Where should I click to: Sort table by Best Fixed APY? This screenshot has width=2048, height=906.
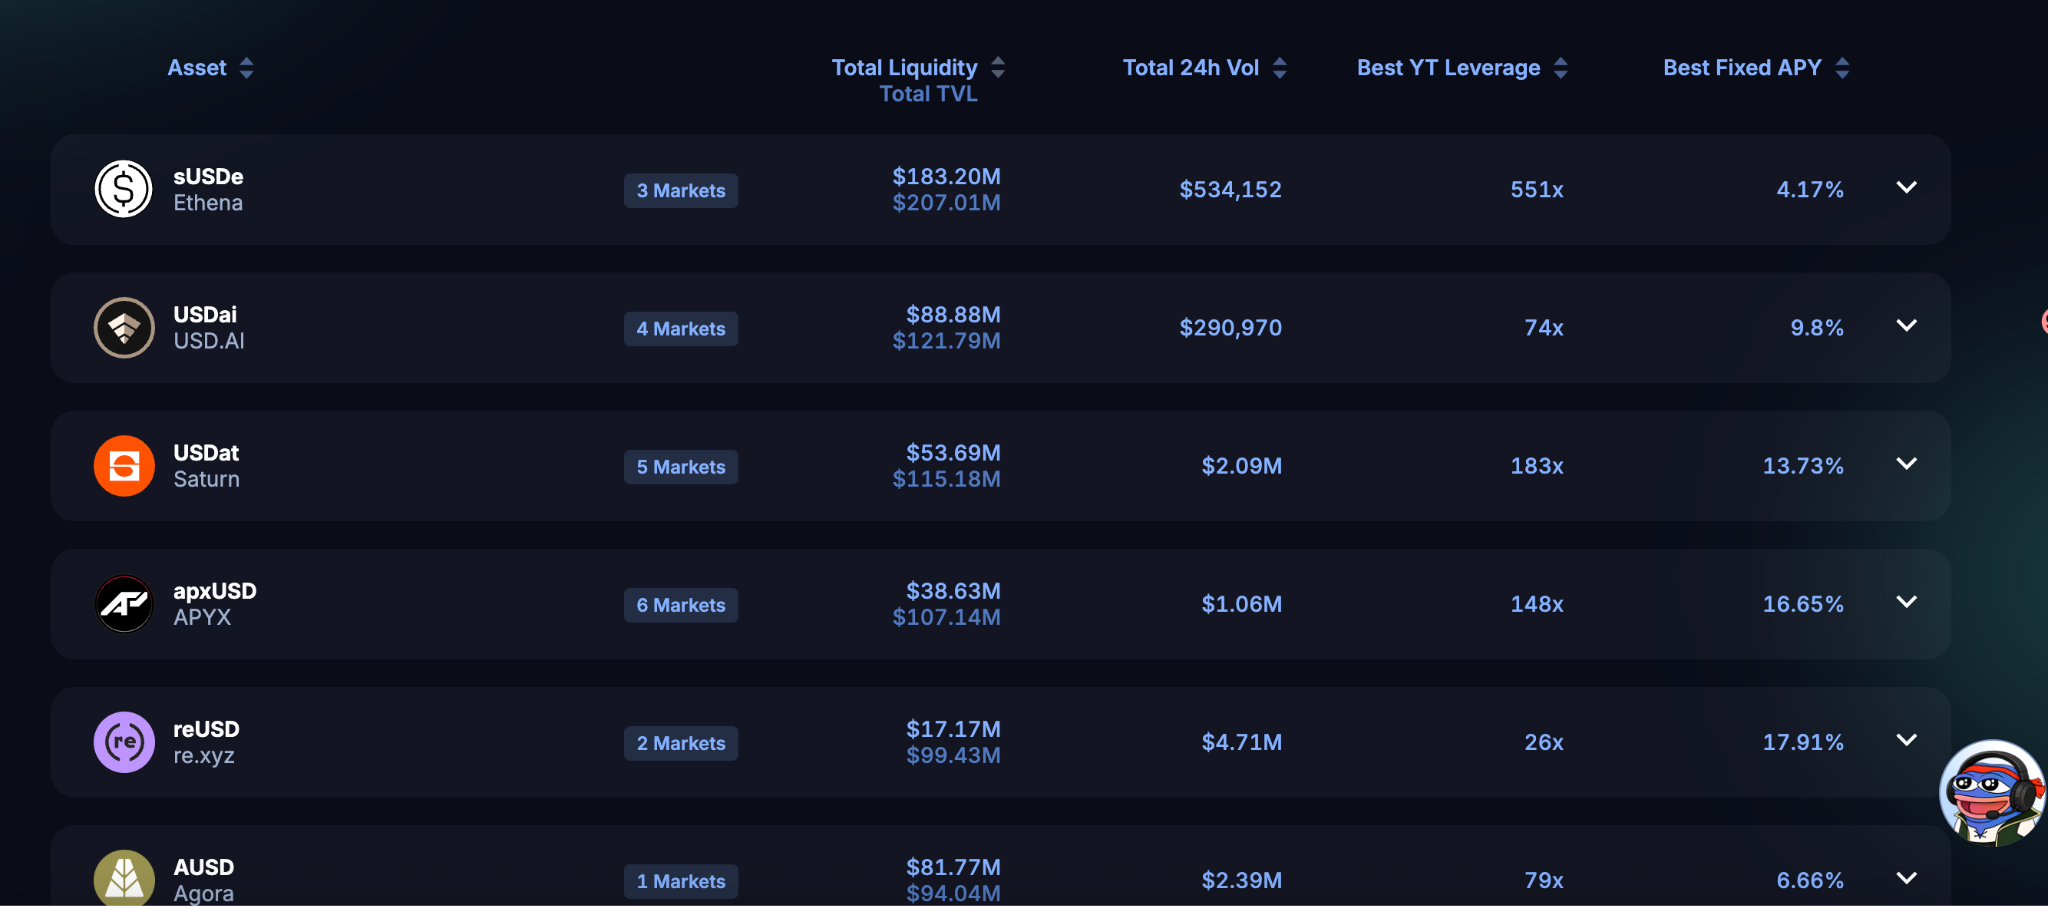coord(1842,68)
